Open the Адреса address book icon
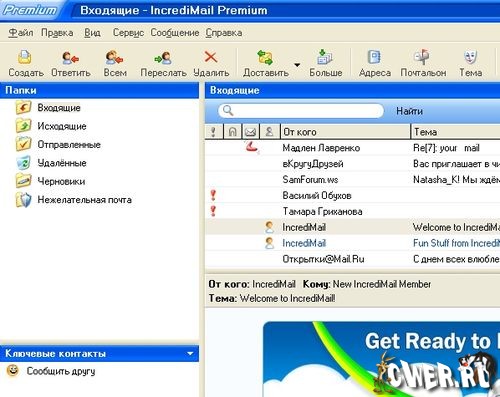Image resolution: width=500 pixels, height=397 pixels. pos(374,57)
